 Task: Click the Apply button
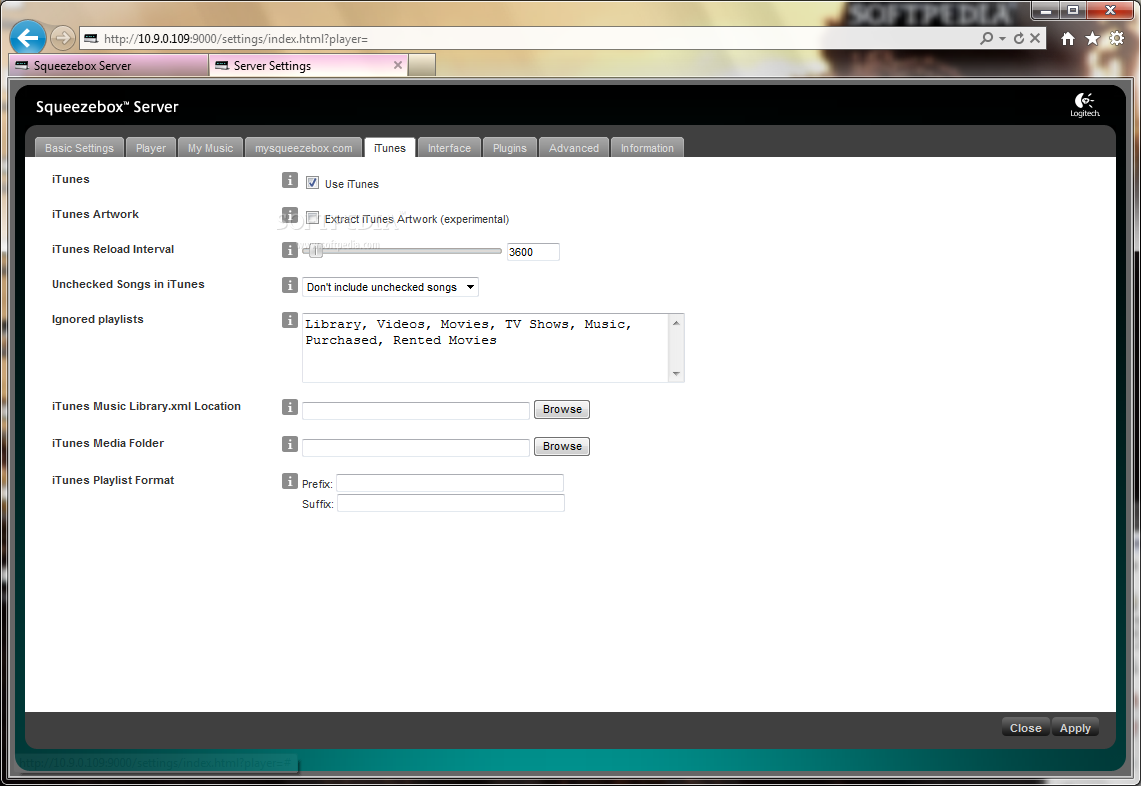point(1075,728)
